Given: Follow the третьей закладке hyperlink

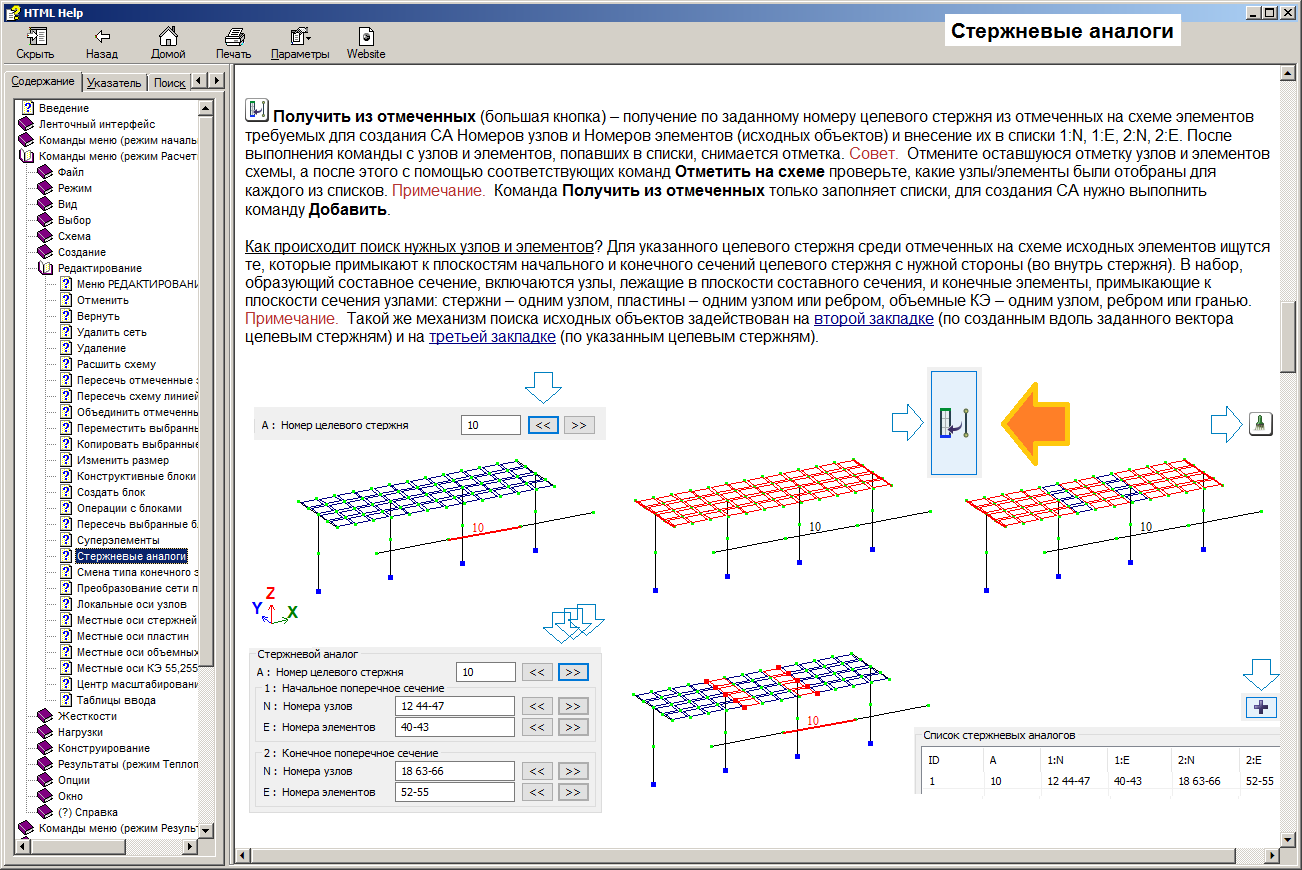Looking at the screenshot, I should click(x=492, y=337).
